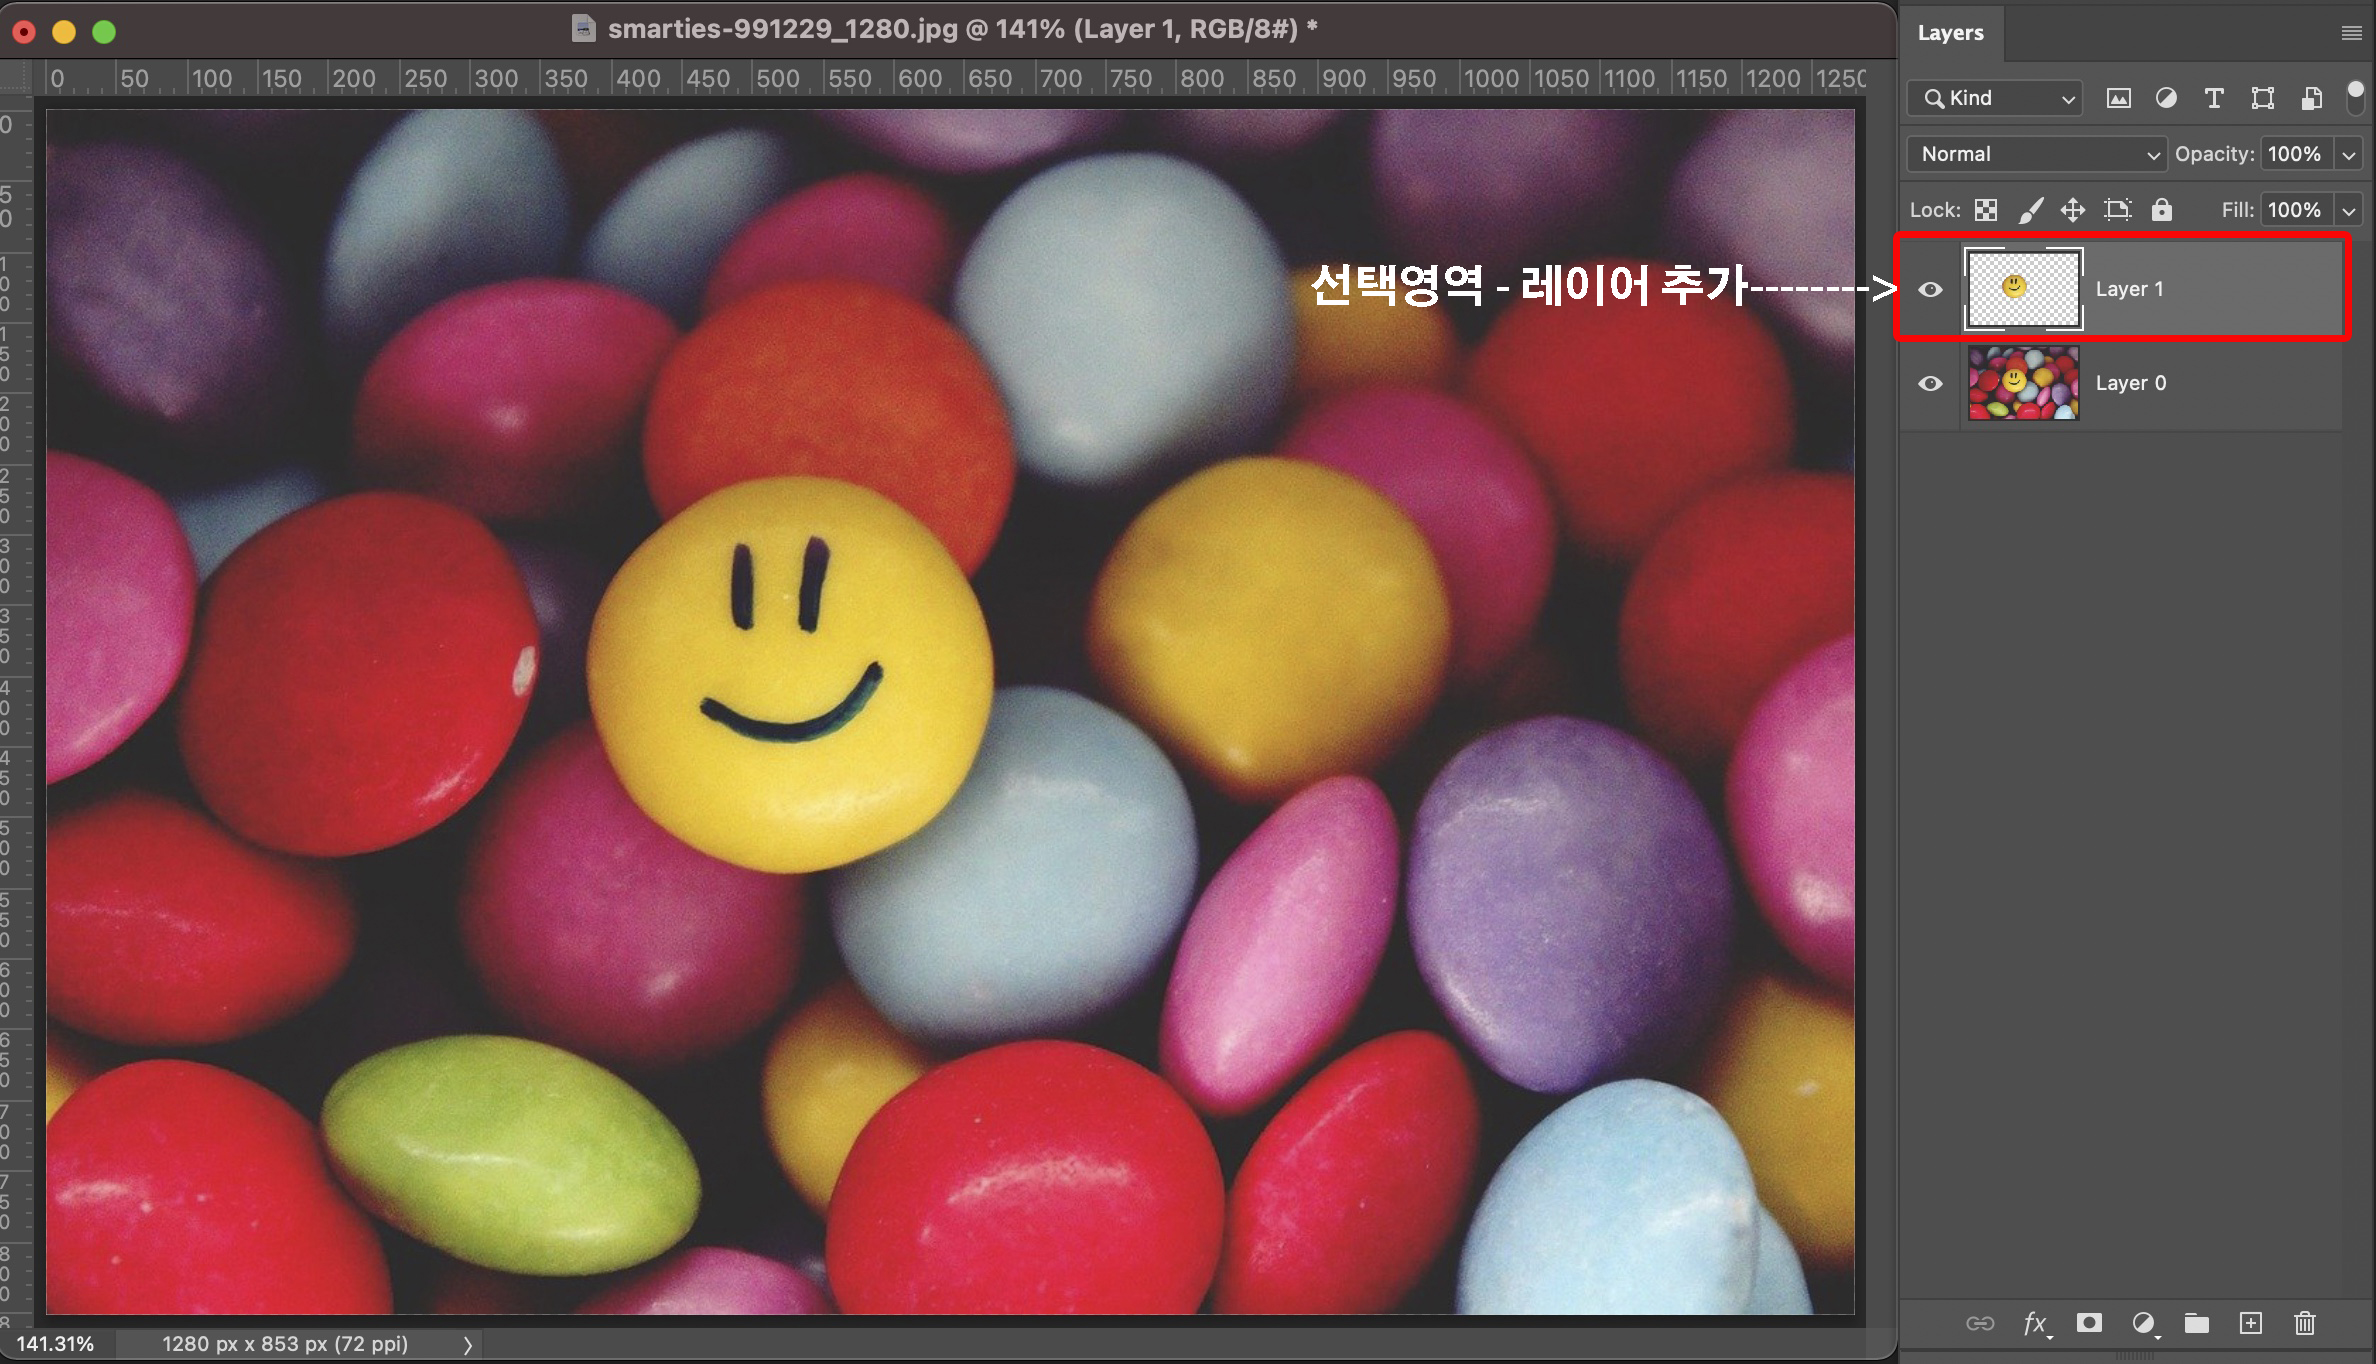
Task: Select the Layer 0 thumbnail
Action: point(2023,384)
